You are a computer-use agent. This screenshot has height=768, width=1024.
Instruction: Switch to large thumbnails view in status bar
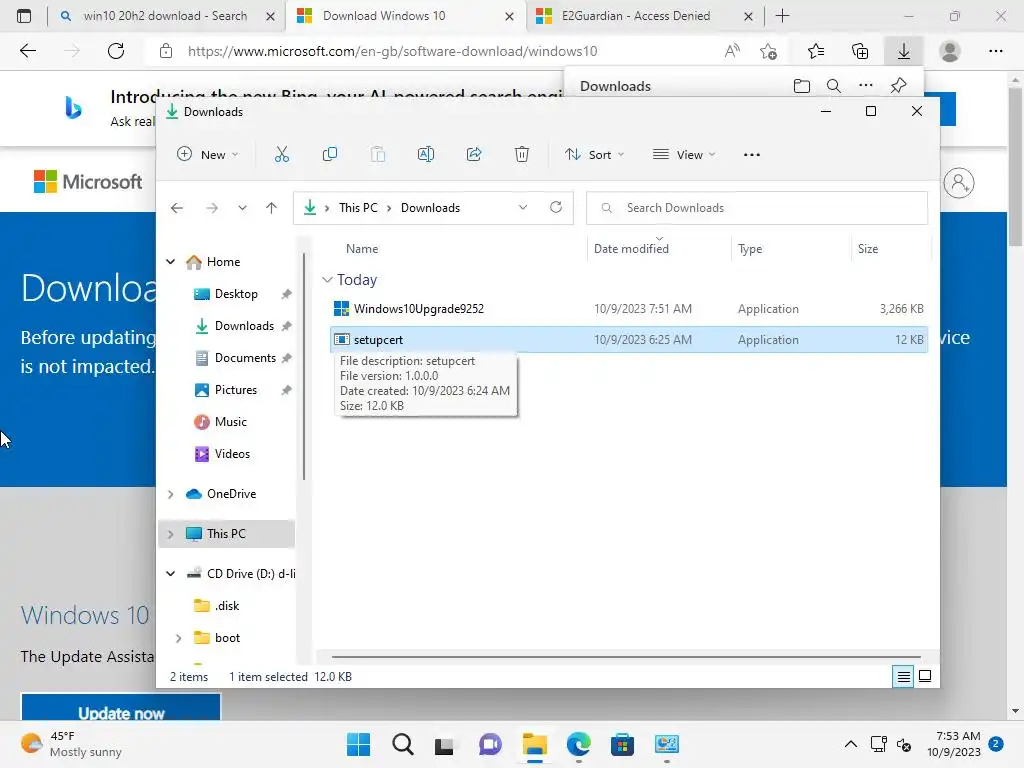925,676
